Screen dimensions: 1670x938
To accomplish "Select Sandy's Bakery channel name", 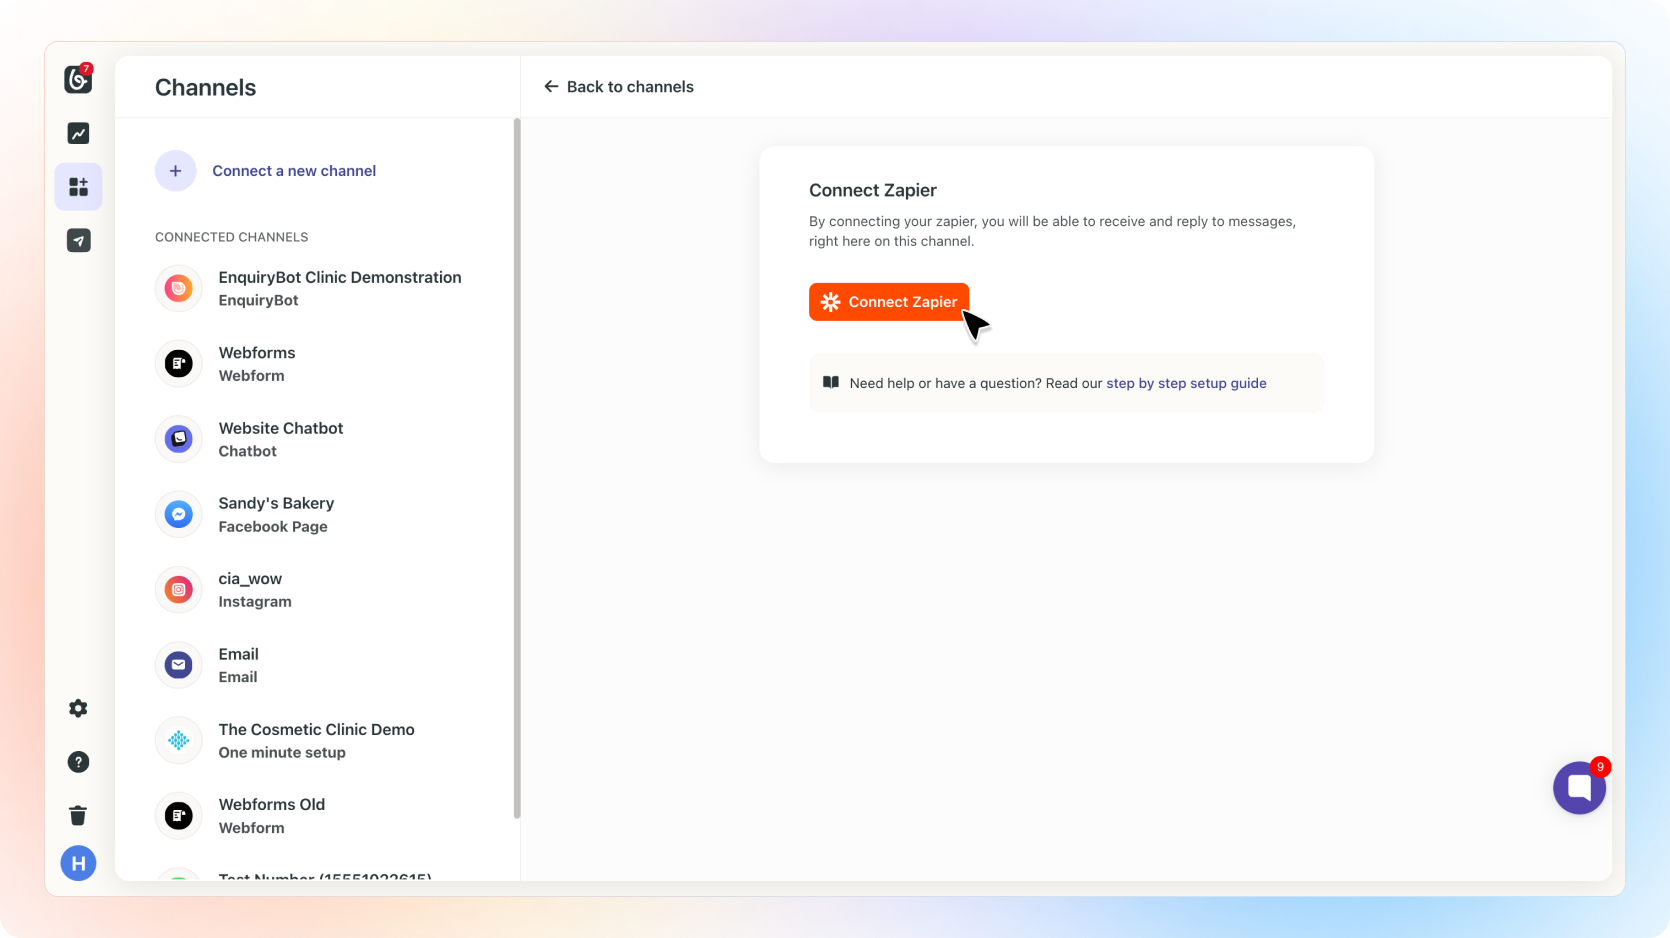I will [276, 503].
